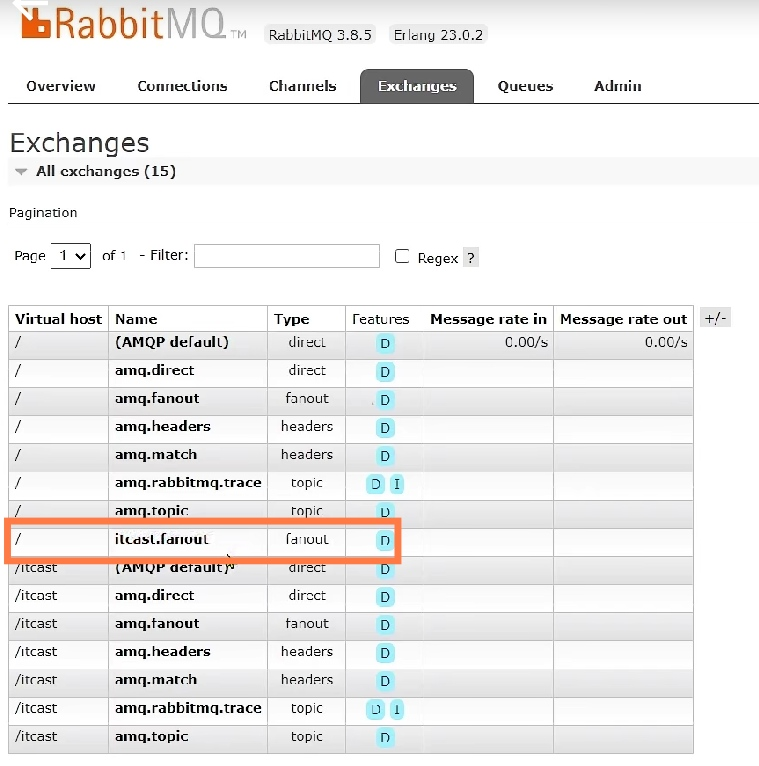
Task: Click D badge of / vhost amq.fanout
Action: pyautogui.click(x=385, y=400)
